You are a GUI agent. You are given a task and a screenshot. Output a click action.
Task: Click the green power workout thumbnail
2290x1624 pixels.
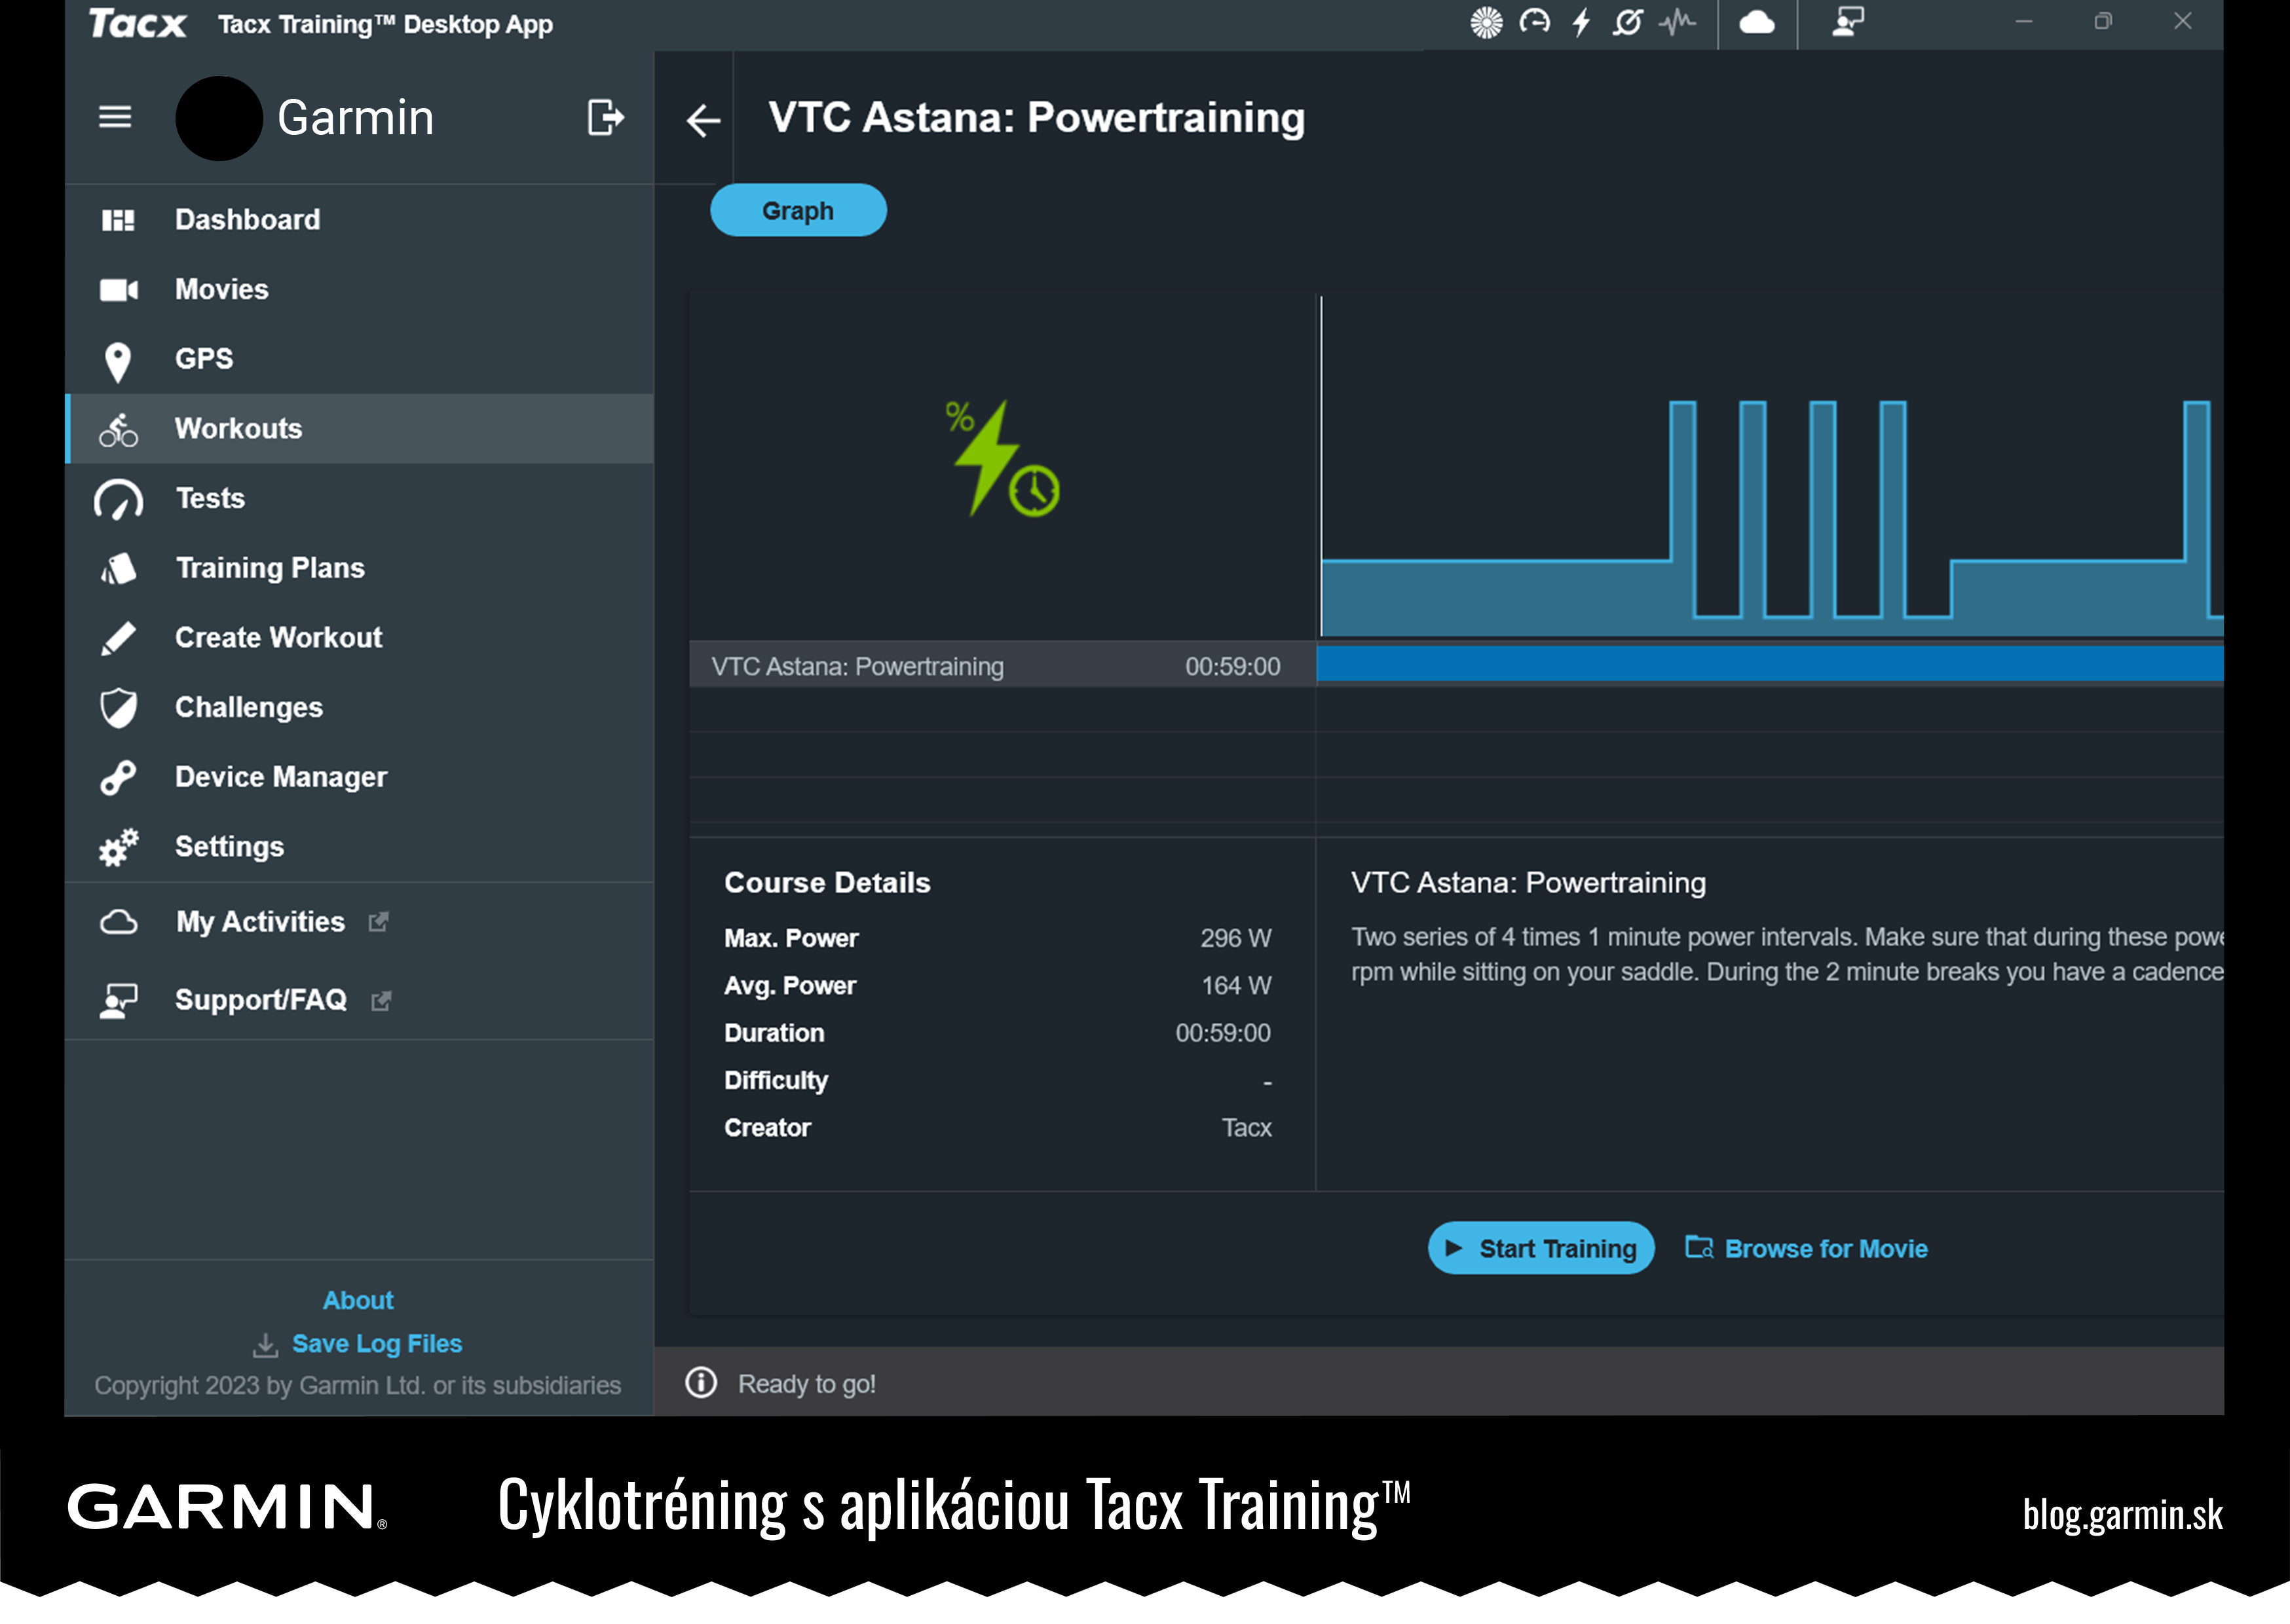point(1002,459)
